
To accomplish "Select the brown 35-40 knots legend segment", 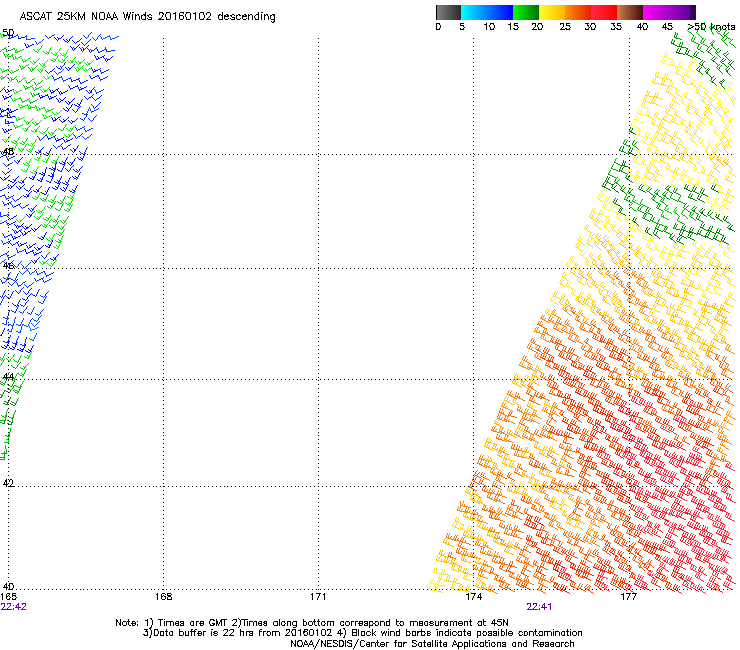I will [x=630, y=12].
